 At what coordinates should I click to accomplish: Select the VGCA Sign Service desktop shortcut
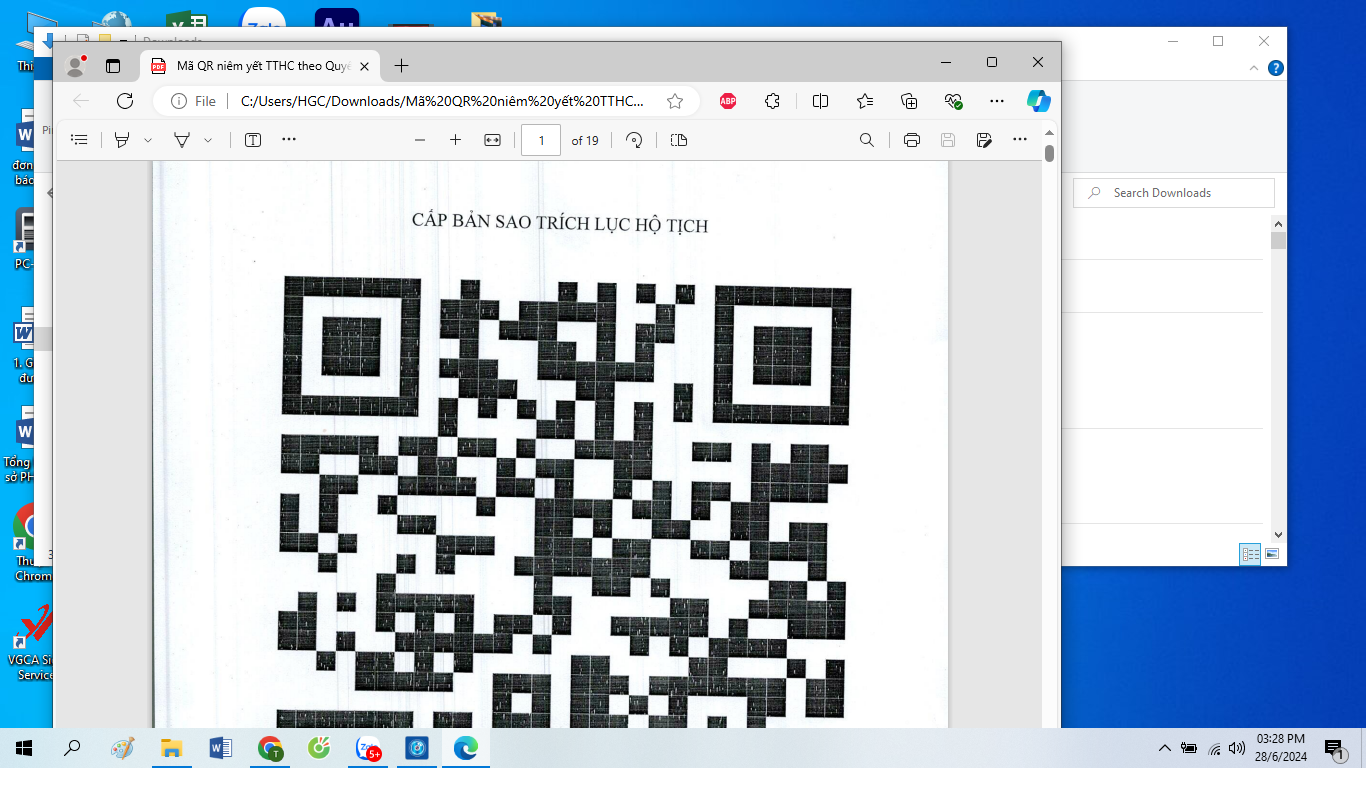pyautogui.click(x=30, y=642)
